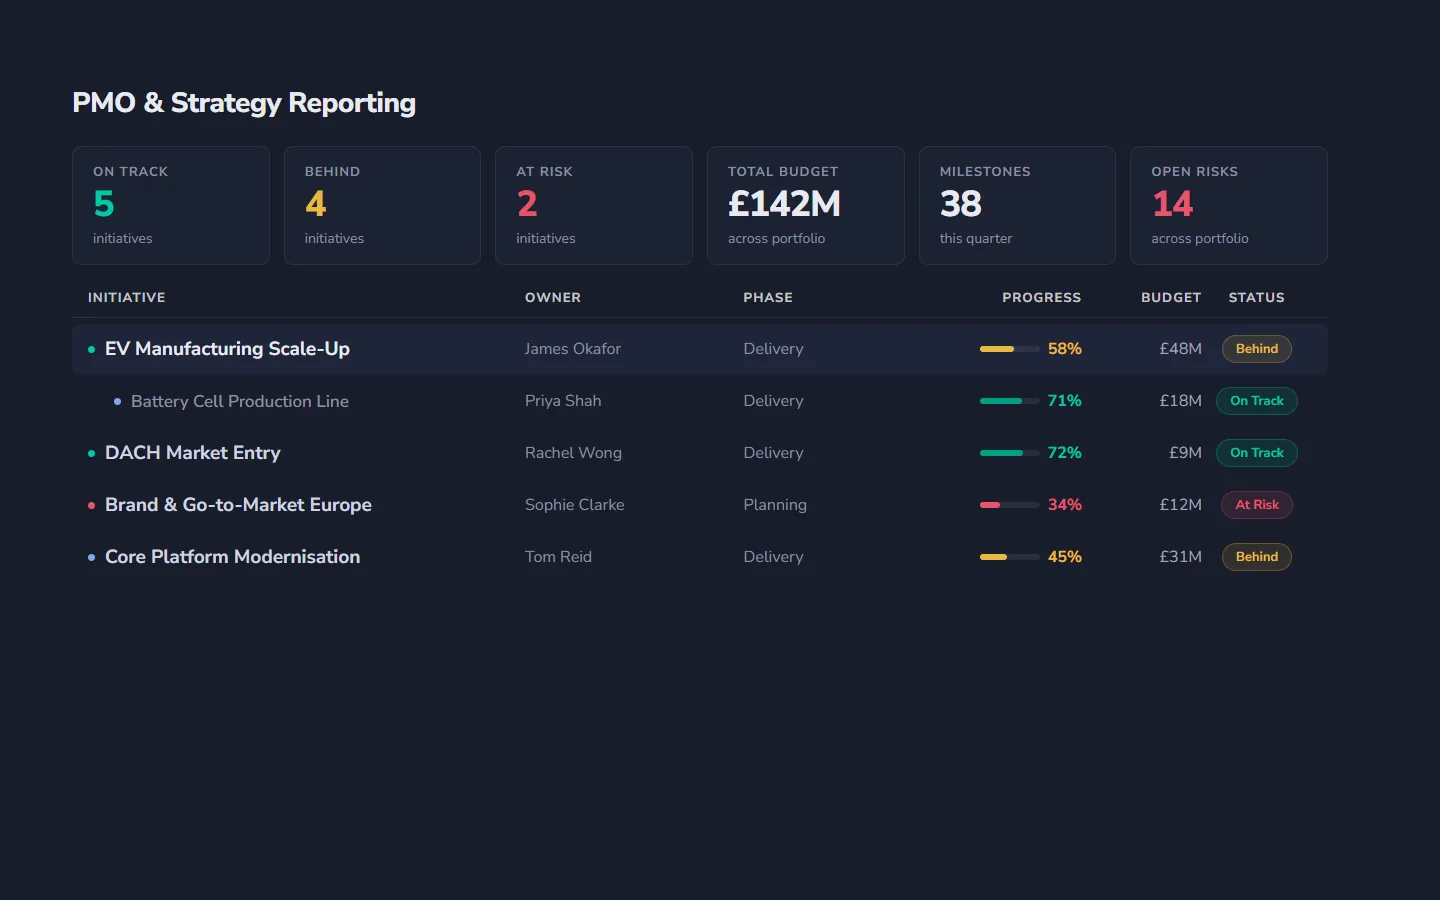Screen dimensions: 1440x900
Task: Sort by the Progress column header
Action: tap(1041, 298)
